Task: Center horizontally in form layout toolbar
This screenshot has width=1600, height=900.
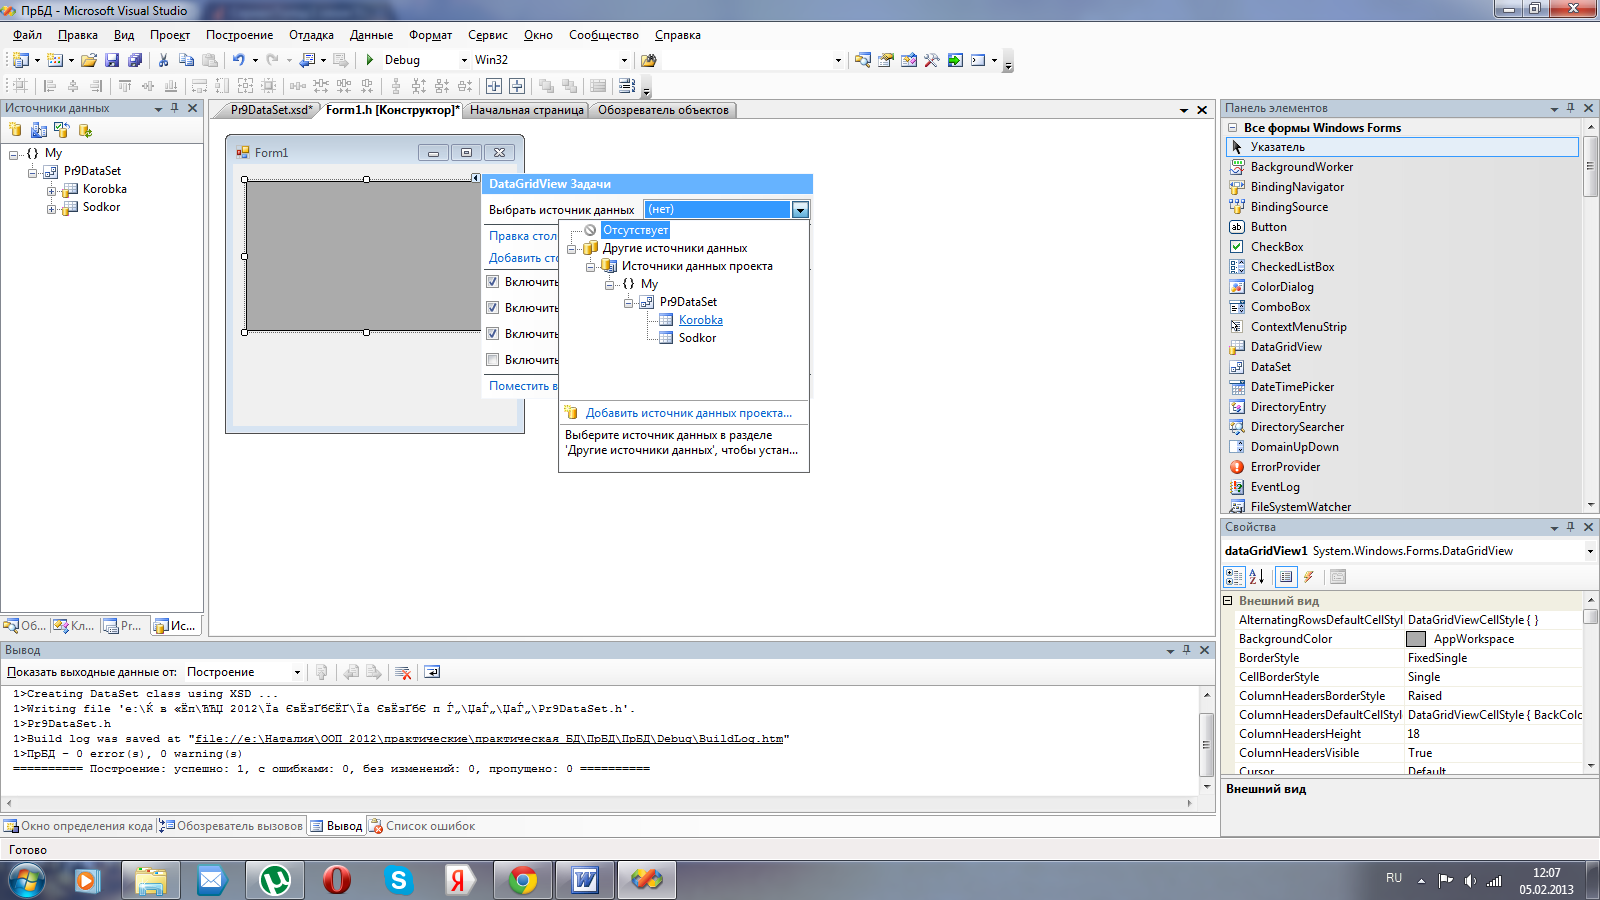Action: coord(494,86)
